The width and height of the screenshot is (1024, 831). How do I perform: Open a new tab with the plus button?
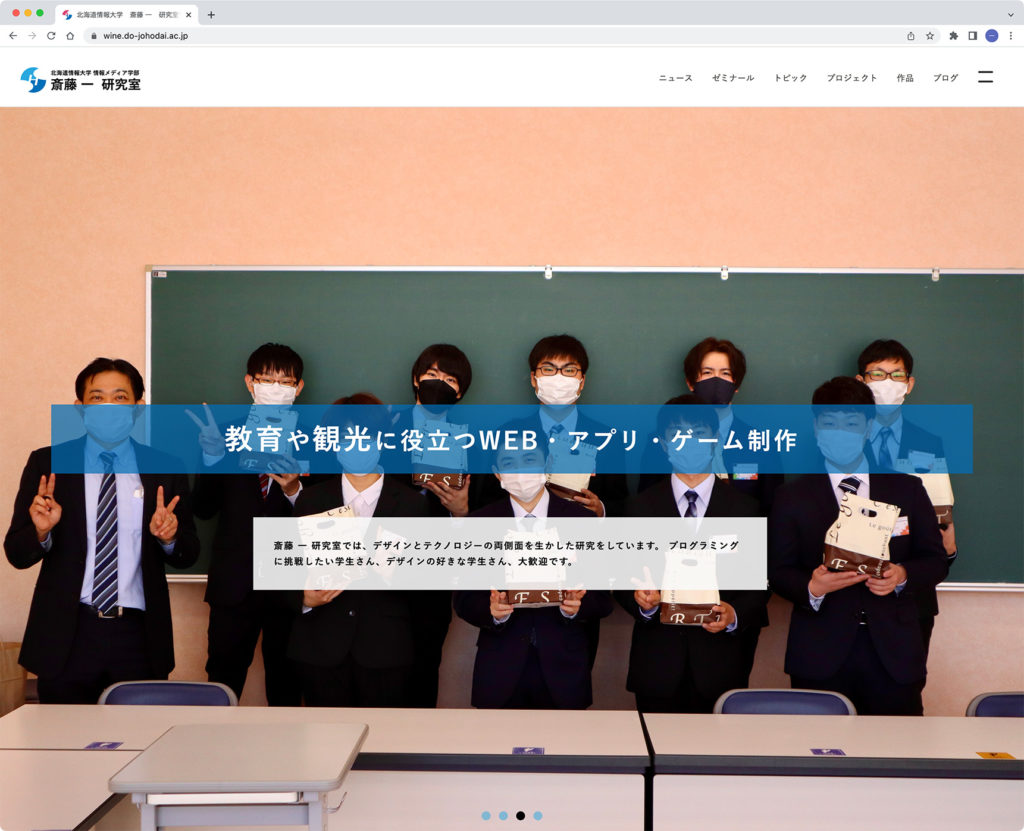click(x=211, y=14)
